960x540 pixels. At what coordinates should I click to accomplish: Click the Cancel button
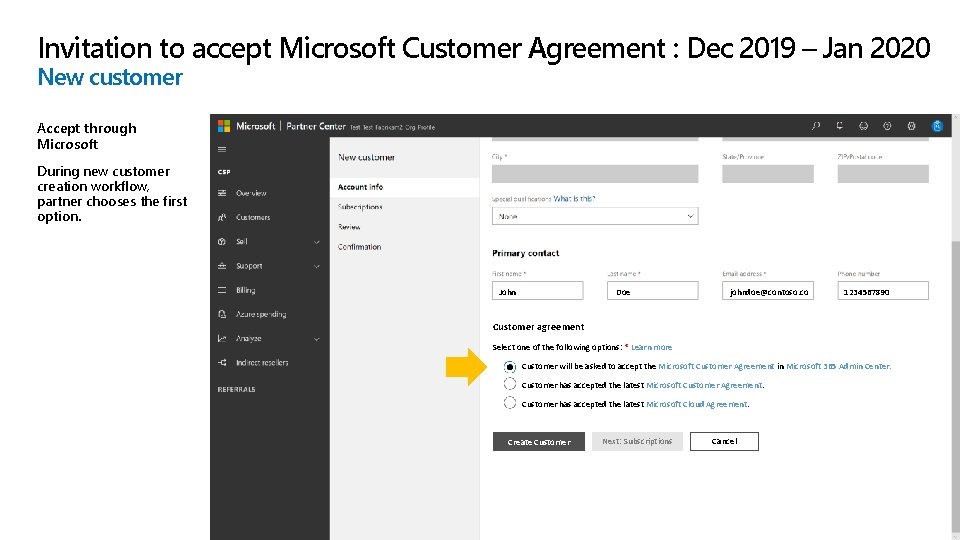point(724,441)
